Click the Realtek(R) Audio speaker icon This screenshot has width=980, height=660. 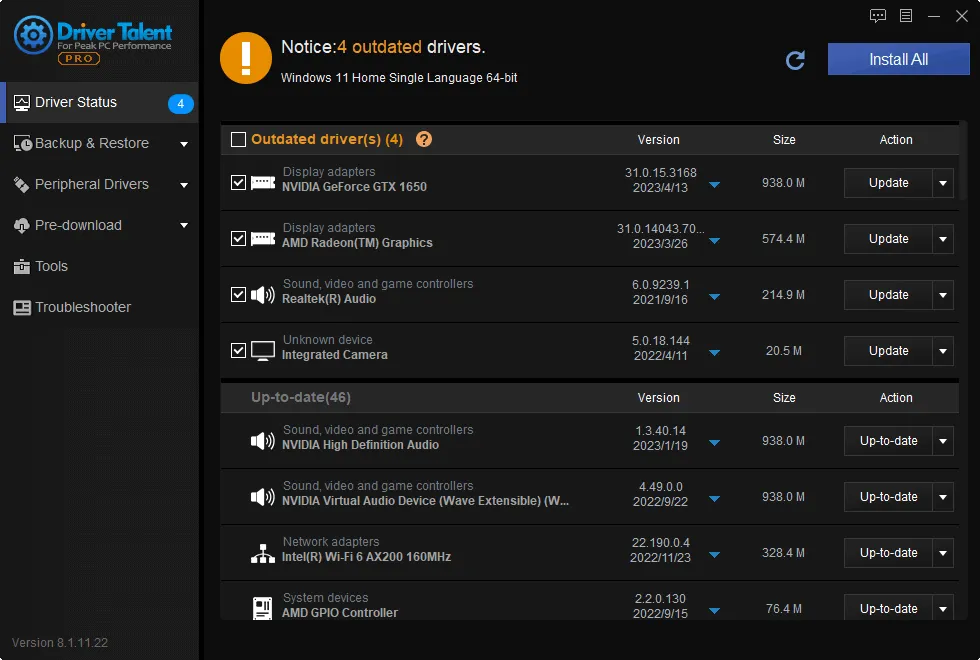tap(263, 295)
